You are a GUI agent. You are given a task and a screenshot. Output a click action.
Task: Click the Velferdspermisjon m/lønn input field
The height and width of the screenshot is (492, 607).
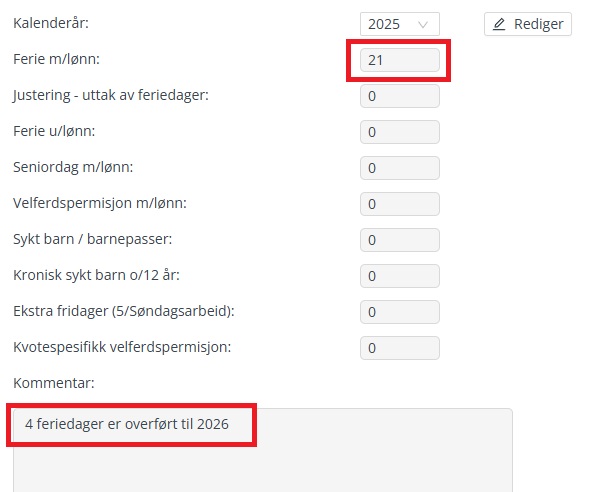tap(399, 204)
